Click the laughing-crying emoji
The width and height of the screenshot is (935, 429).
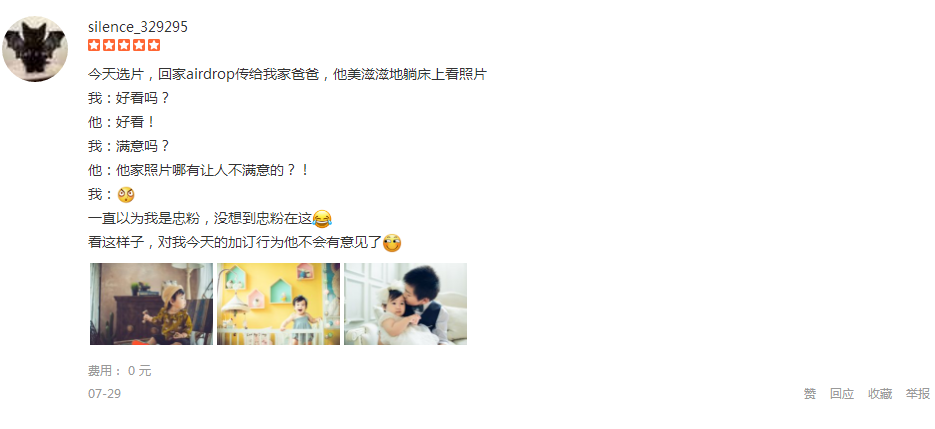[x=322, y=219]
